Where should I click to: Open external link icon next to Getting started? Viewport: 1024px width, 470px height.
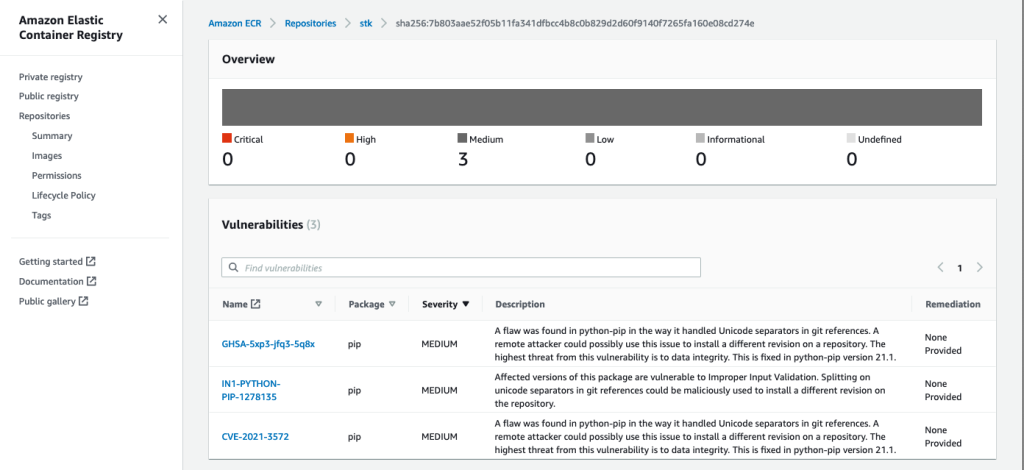click(91, 261)
